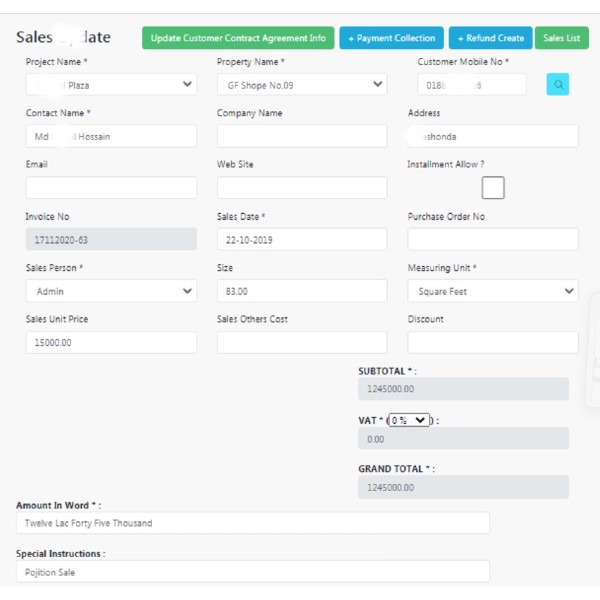Click the cyan customer mobile search icon
This screenshot has height=600, width=600.
(558, 85)
